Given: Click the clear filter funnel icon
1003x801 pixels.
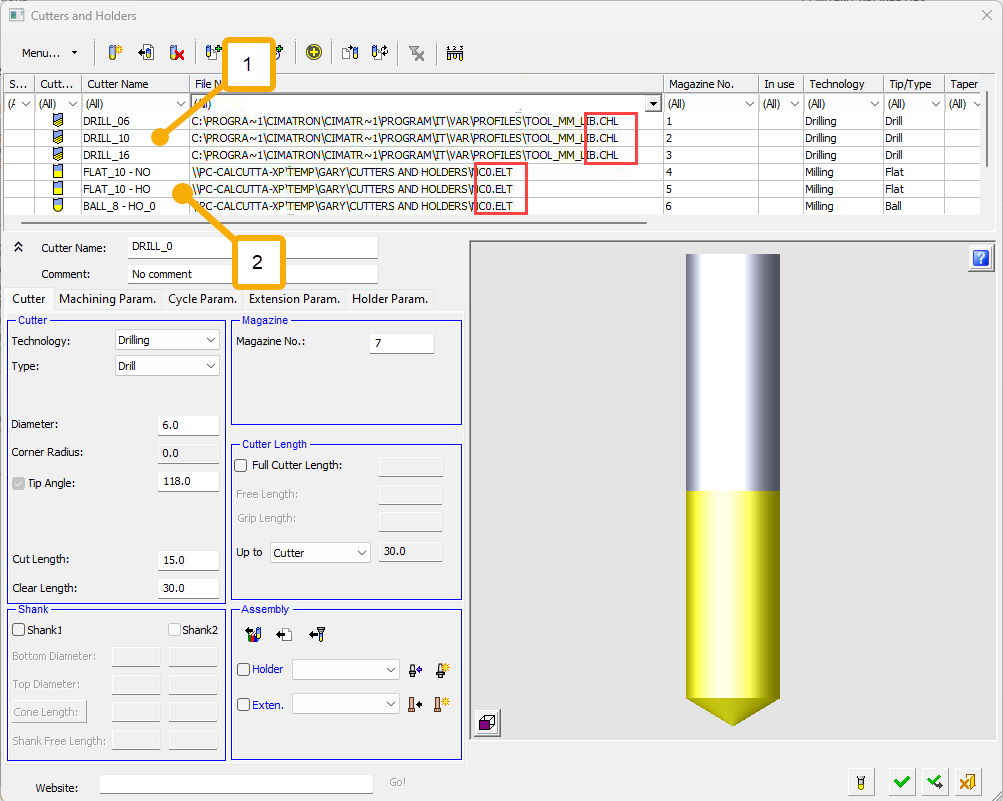Looking at the screenshot, I should coord(417,53).
